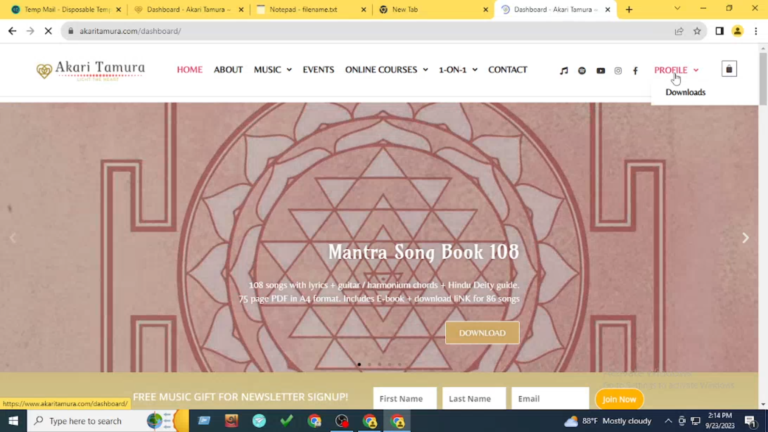The width and height of the screenshot is (768, 432).
Task: Advance slider with the next arrow
Action: 745,238
